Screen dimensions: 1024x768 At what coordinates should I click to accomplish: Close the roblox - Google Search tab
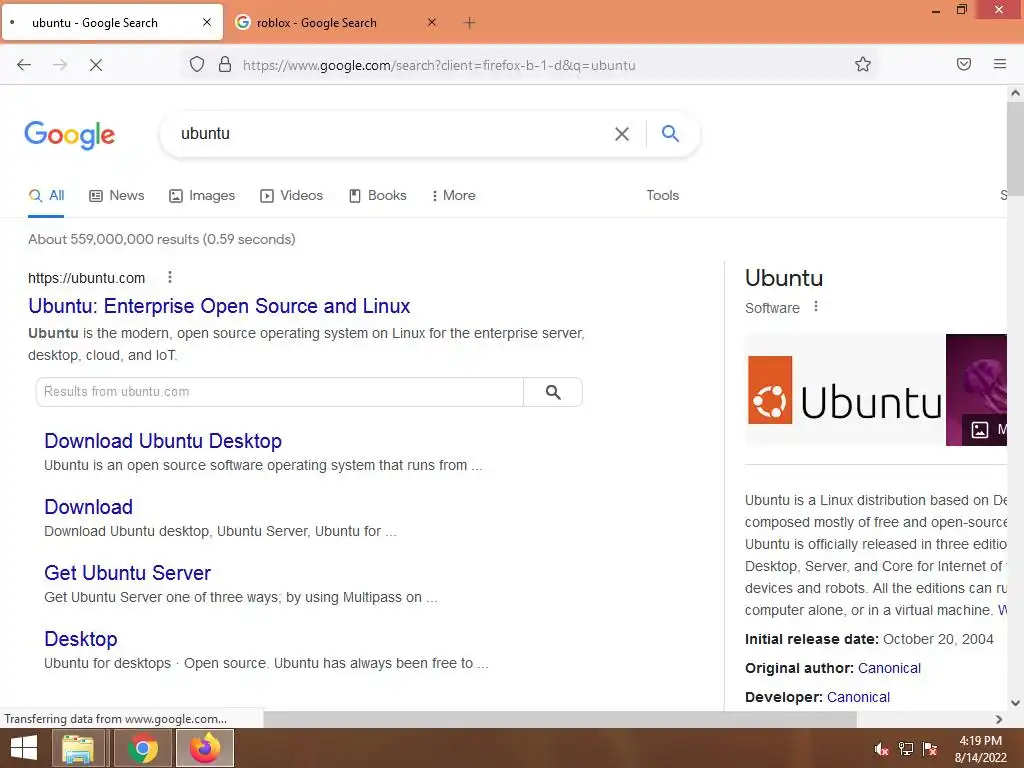point(432,22)
